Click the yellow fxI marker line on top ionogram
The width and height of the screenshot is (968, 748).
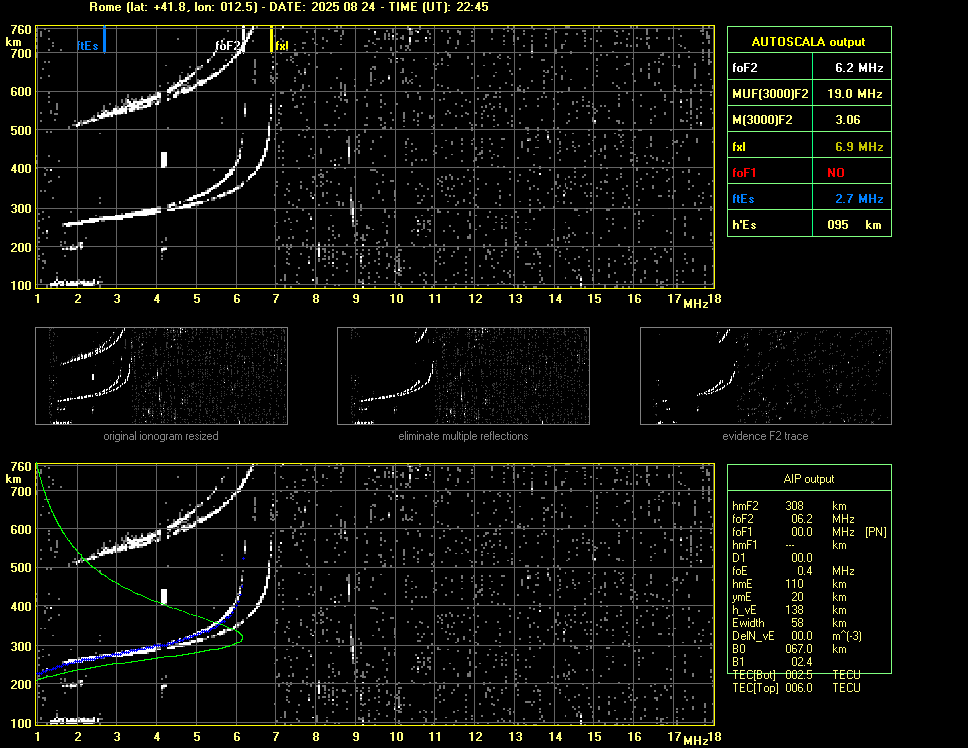point(271,39)
